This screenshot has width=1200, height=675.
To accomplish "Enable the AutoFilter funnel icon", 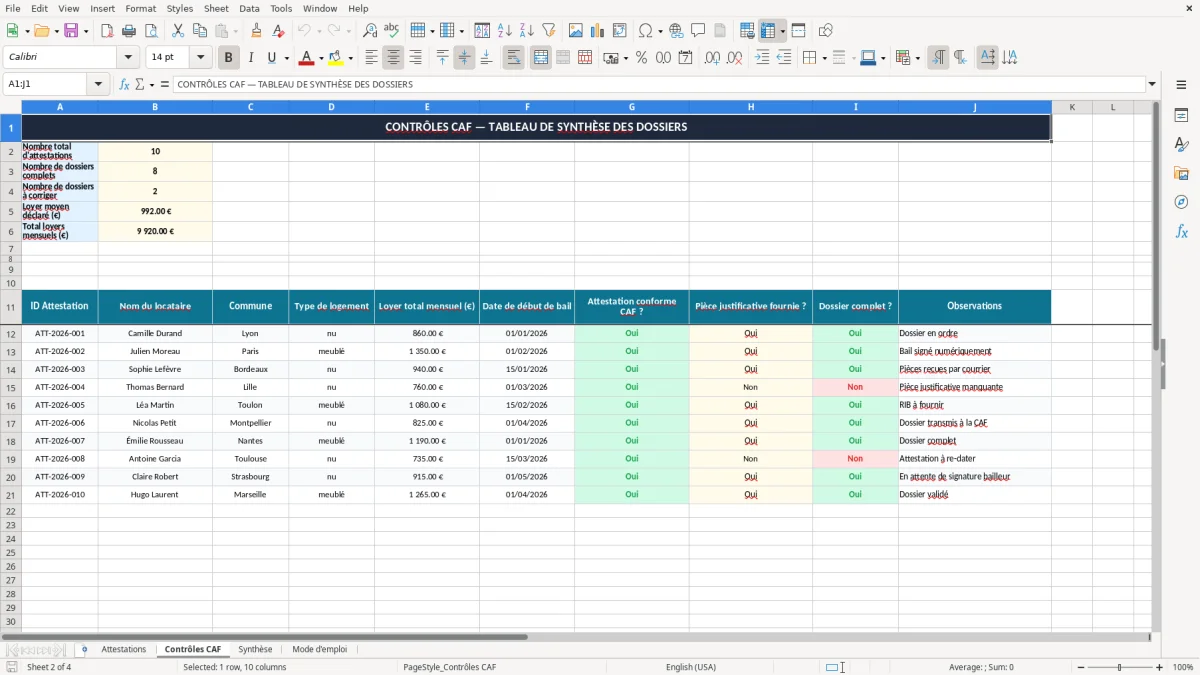I will click(549, 31).
